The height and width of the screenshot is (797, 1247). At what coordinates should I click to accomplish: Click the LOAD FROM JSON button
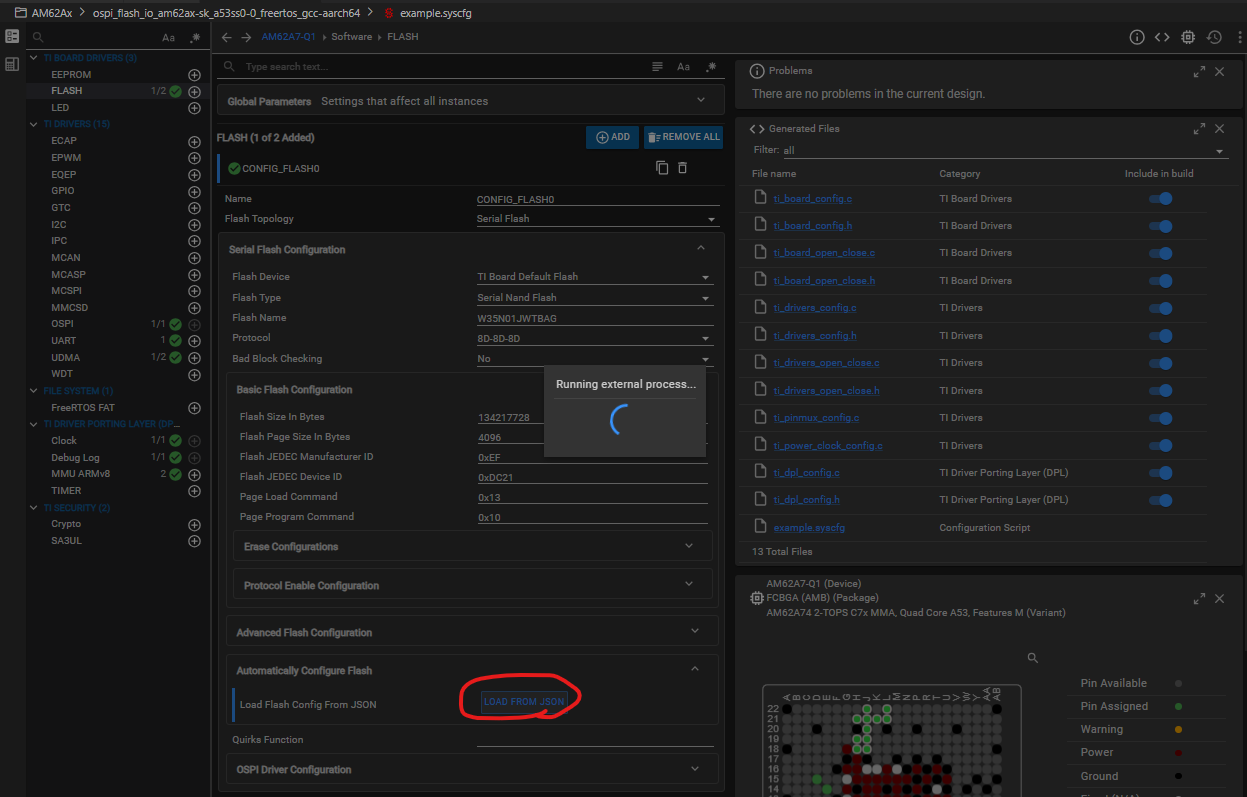point(524,702)
